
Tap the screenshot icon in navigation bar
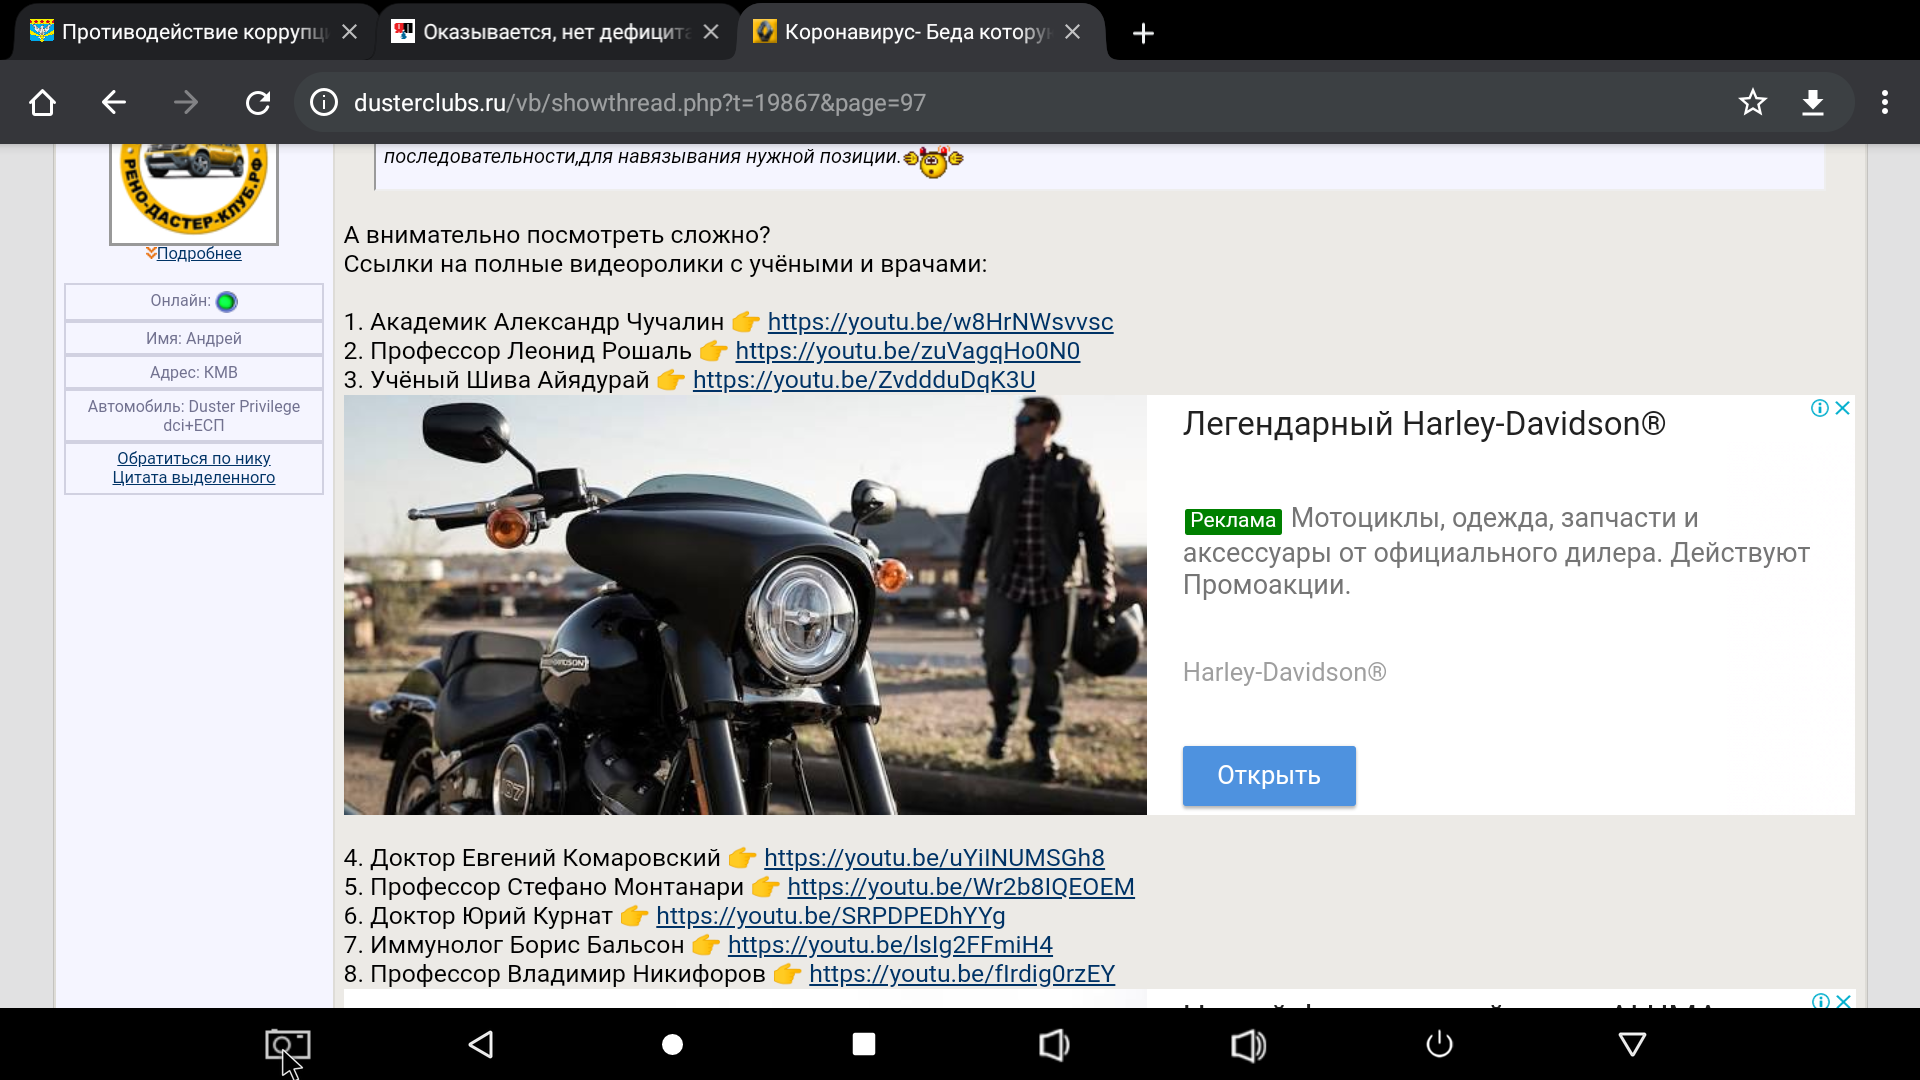[288, 1045]
